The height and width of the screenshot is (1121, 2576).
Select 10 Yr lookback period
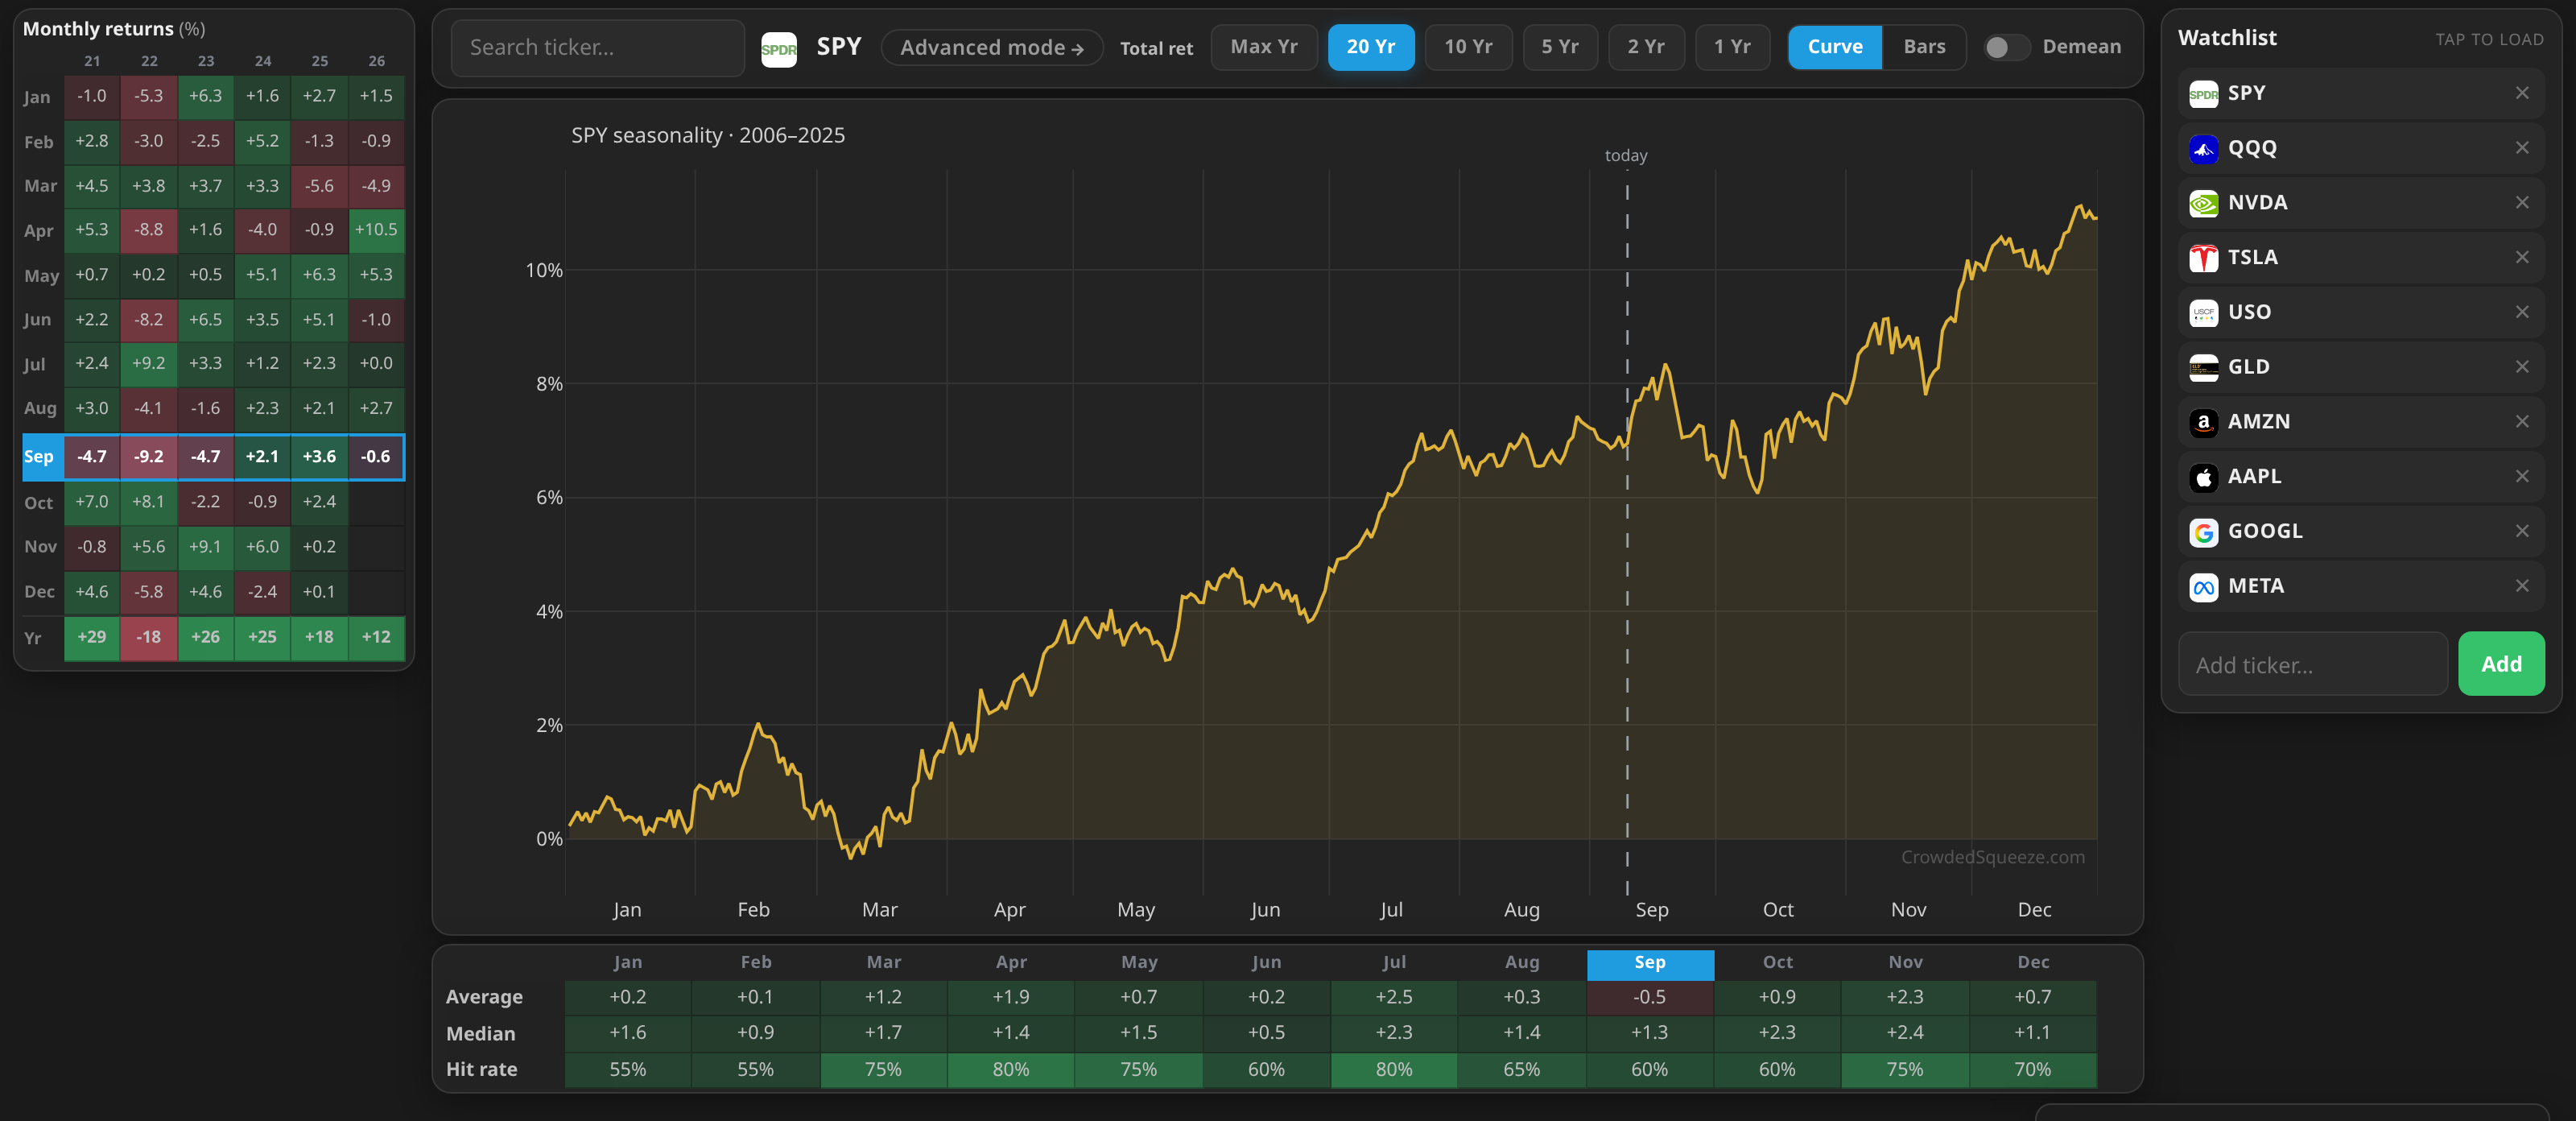(1468, 47)
